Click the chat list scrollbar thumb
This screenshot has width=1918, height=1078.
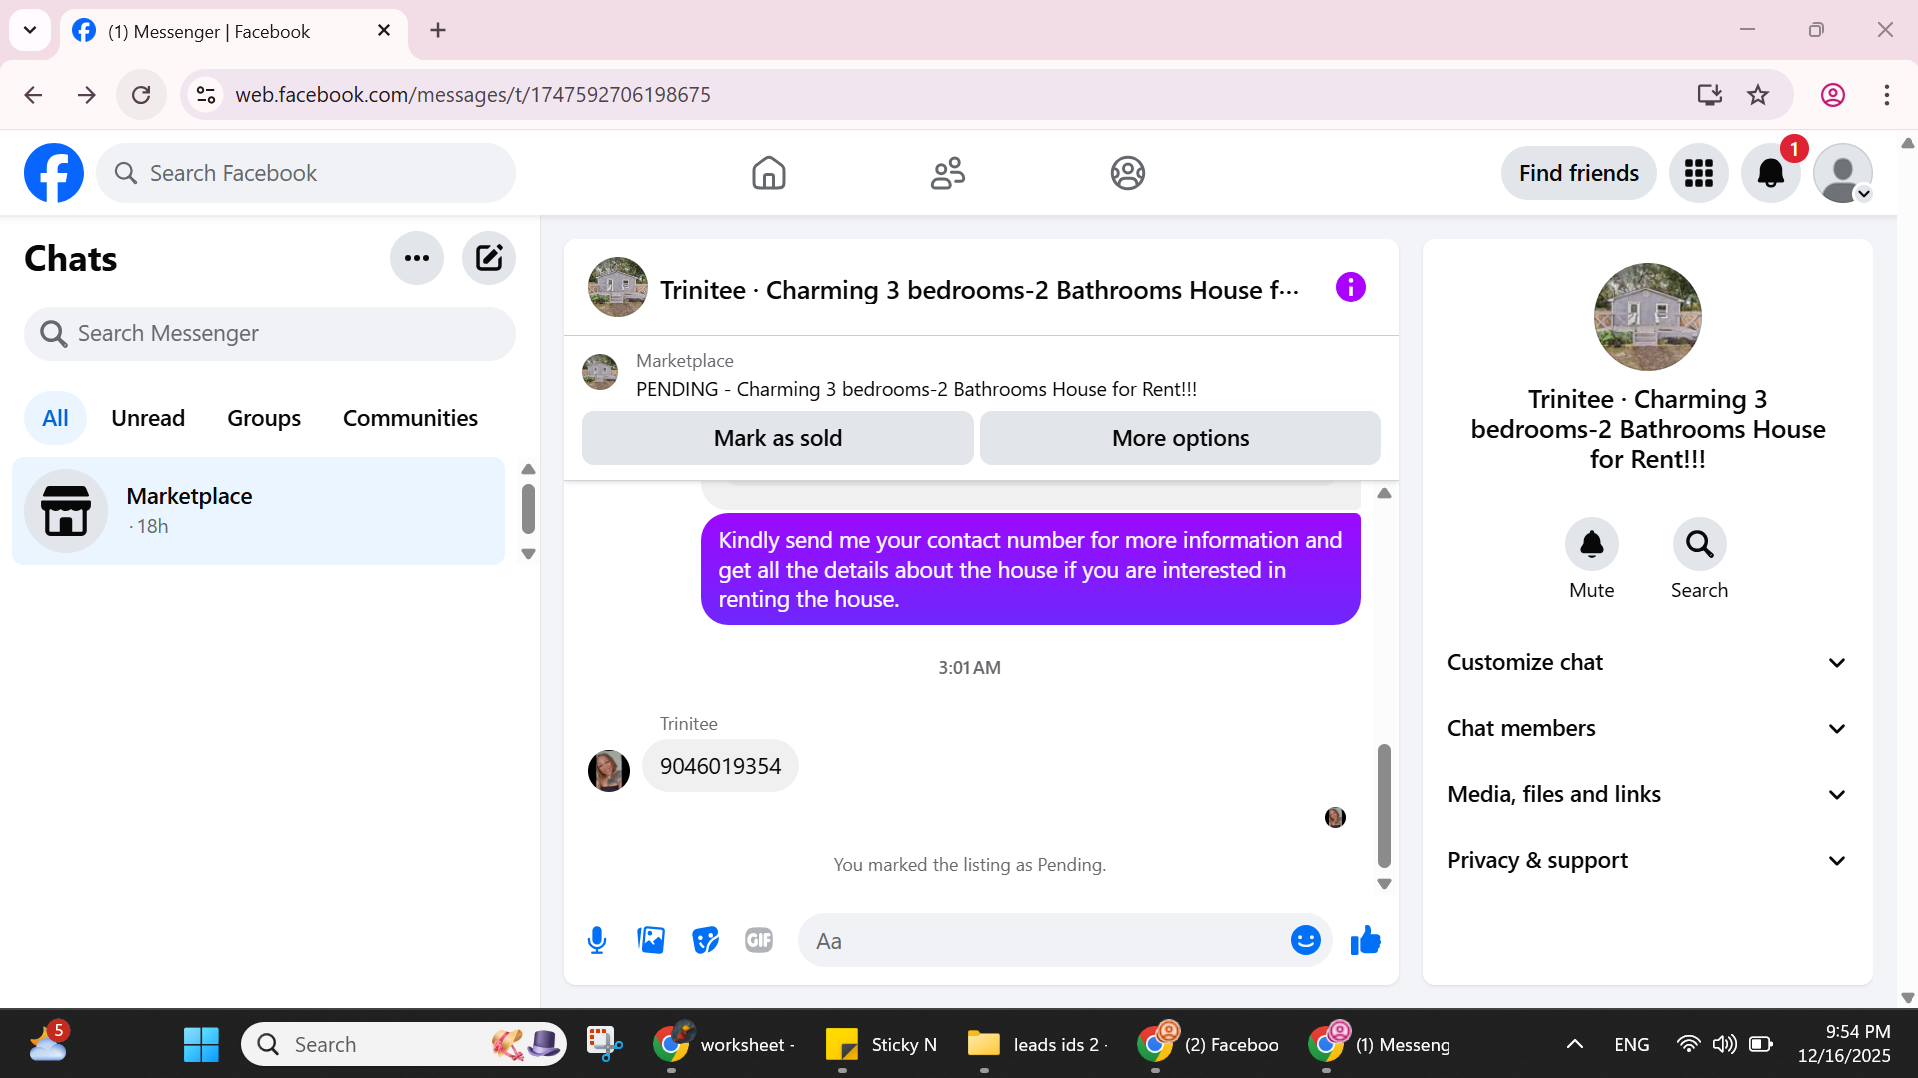528,509
